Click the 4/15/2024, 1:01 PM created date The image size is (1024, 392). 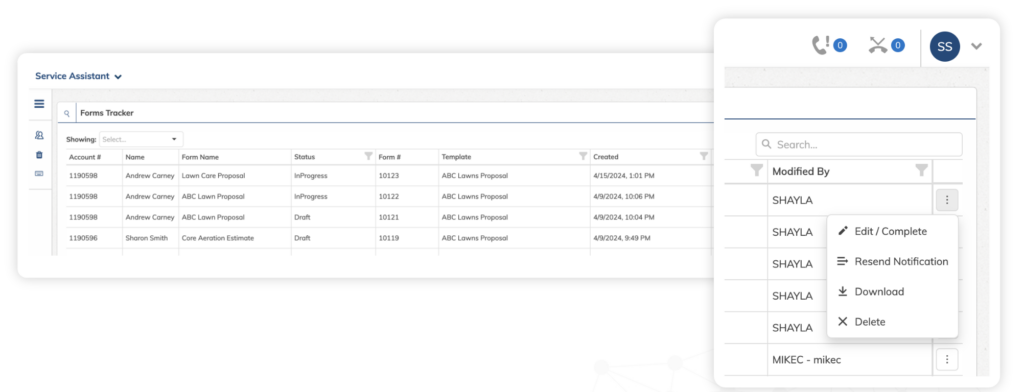coord(624,176)
